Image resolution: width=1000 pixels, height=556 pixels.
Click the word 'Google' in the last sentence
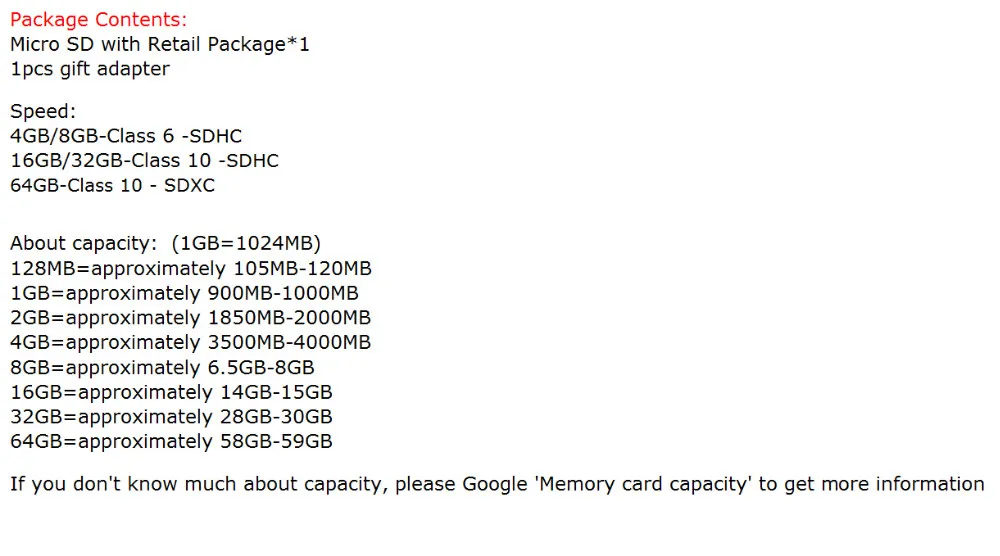[x=495, y=485]
